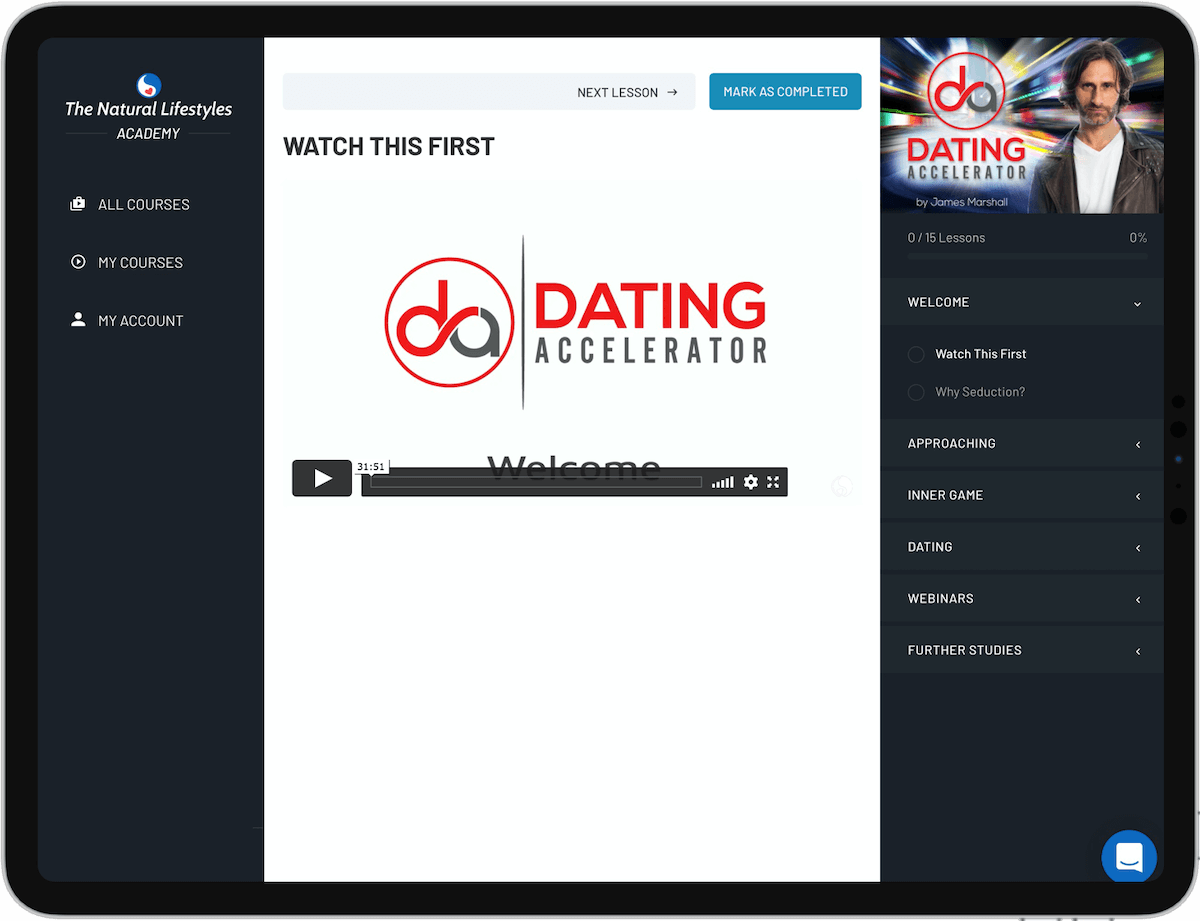Open My Account page
This screenshot has width=1200, height=921.
pyautogui.click(x=127, y=320)
